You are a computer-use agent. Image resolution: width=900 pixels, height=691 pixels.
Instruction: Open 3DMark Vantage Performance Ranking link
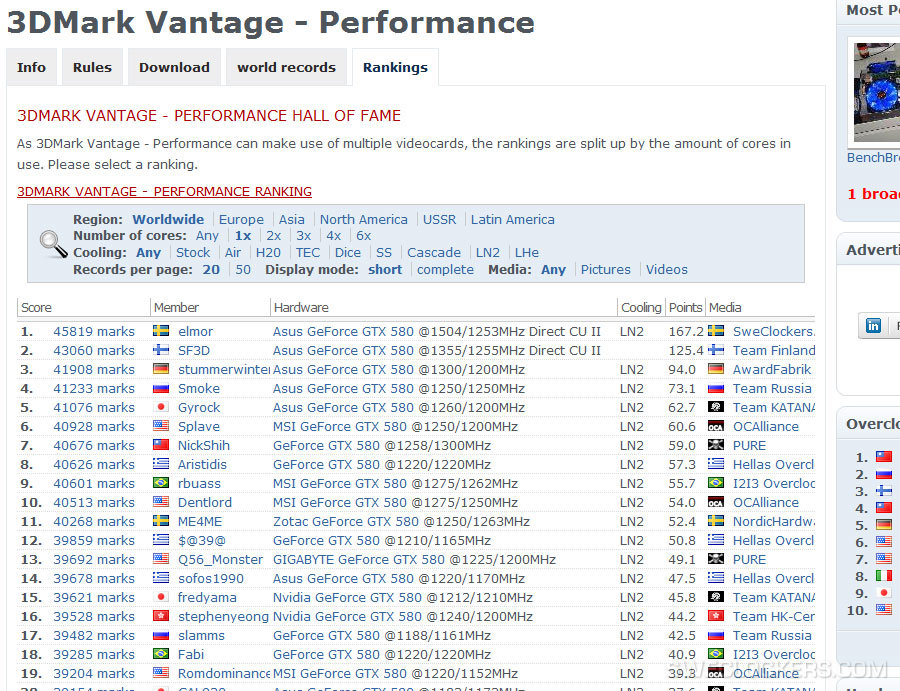click(x=164, y=192)
